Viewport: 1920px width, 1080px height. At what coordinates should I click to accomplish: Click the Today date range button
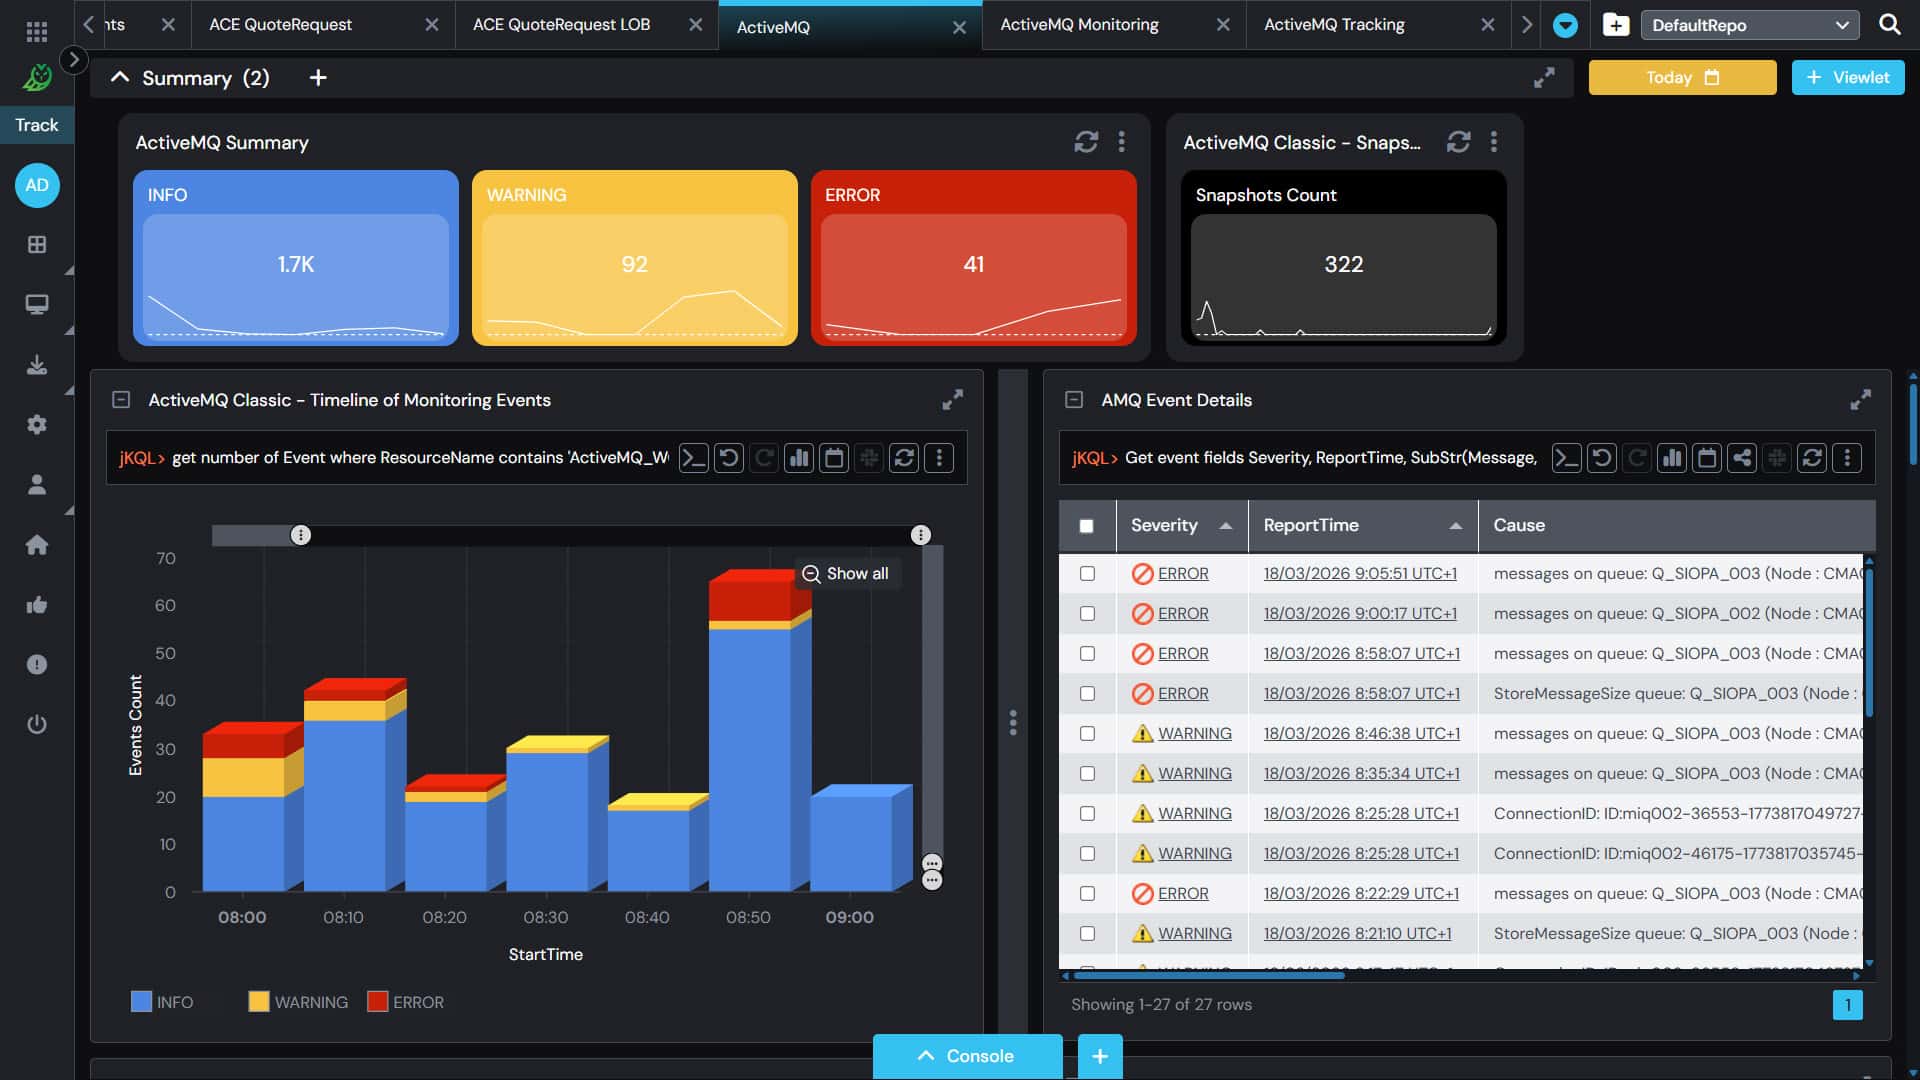point(1681,77)
